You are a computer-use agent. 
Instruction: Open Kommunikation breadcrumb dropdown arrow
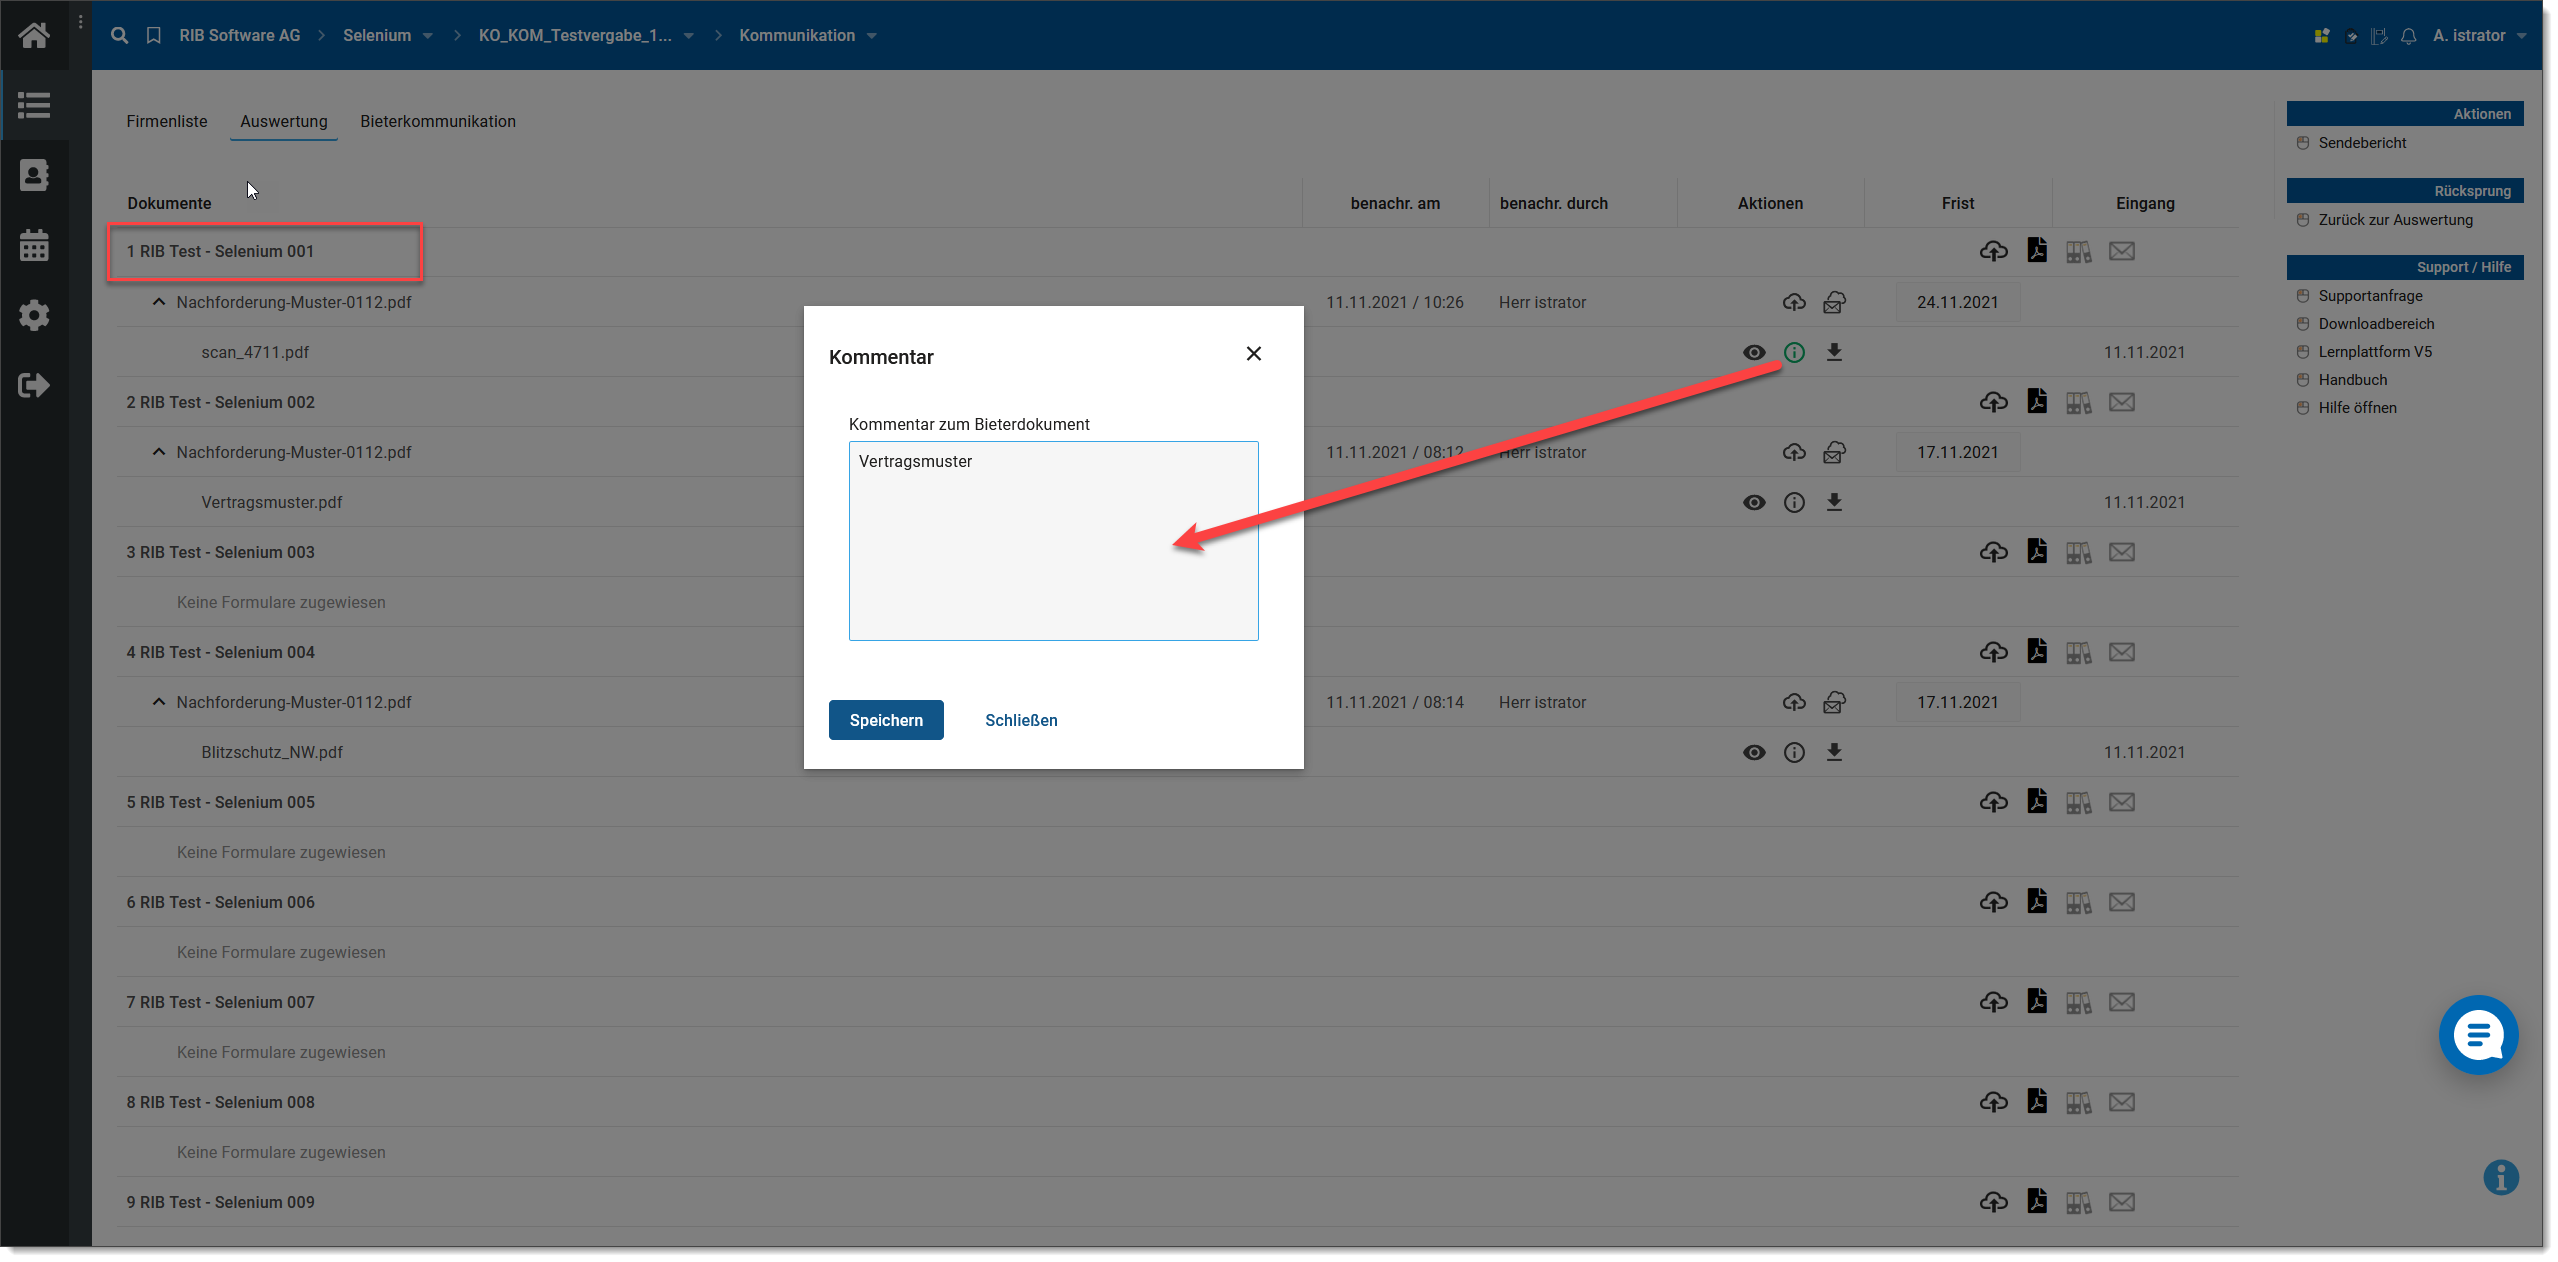pyautogui.click(x=872, y=36)
